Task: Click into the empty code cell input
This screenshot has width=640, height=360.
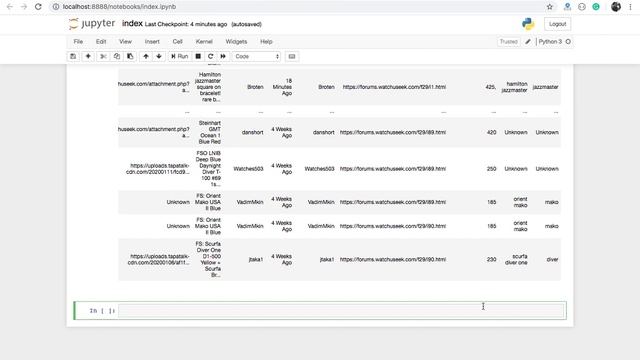Action: 341,311
